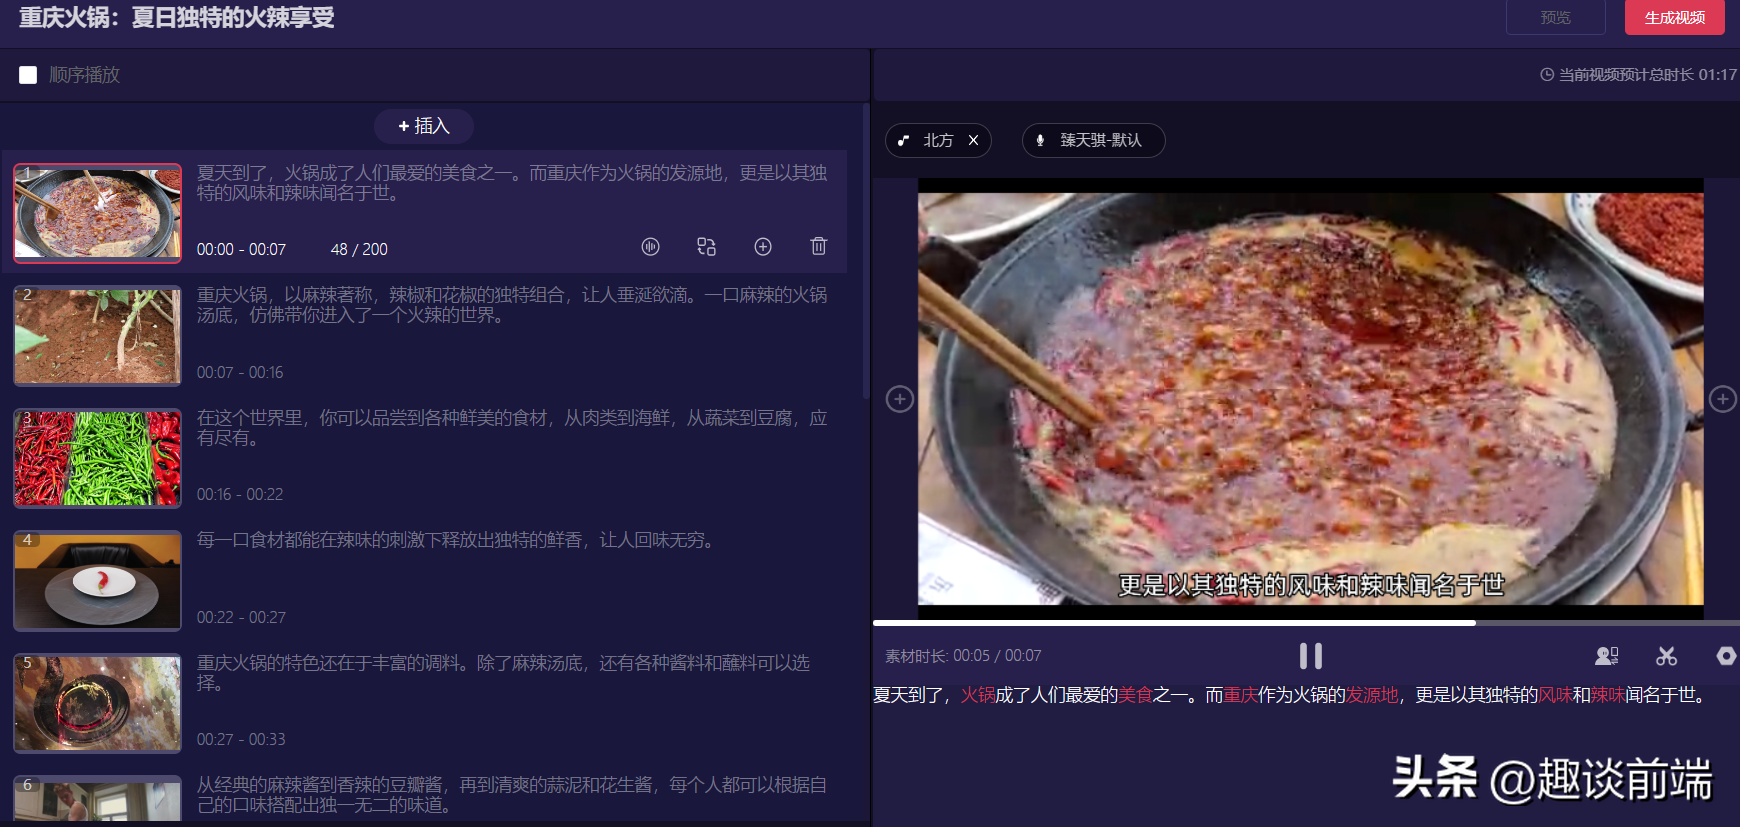The image size is (1740, 827).
Task: Select scene 3 red and green peppers thumbnail
Action: point(97,458)
